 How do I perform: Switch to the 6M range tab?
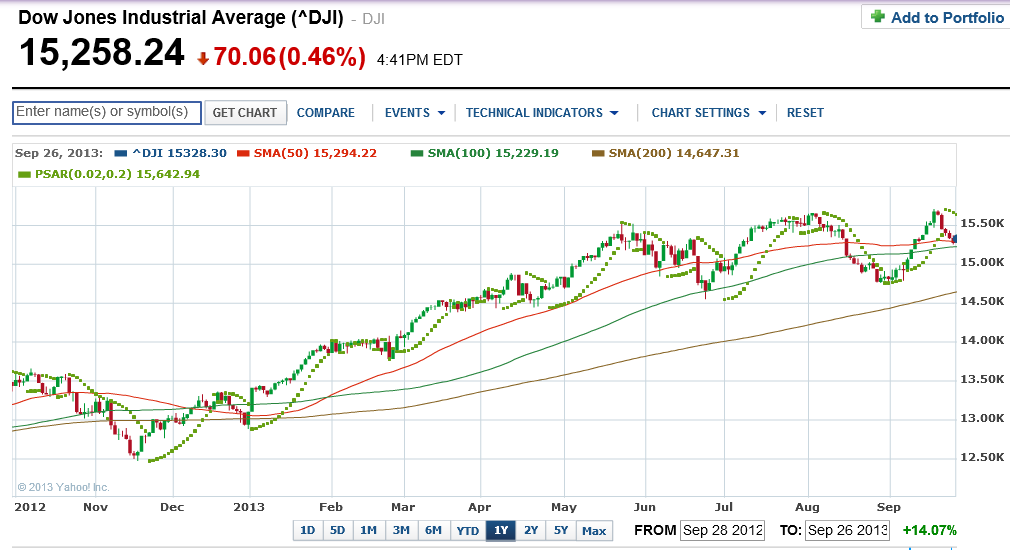434,530
